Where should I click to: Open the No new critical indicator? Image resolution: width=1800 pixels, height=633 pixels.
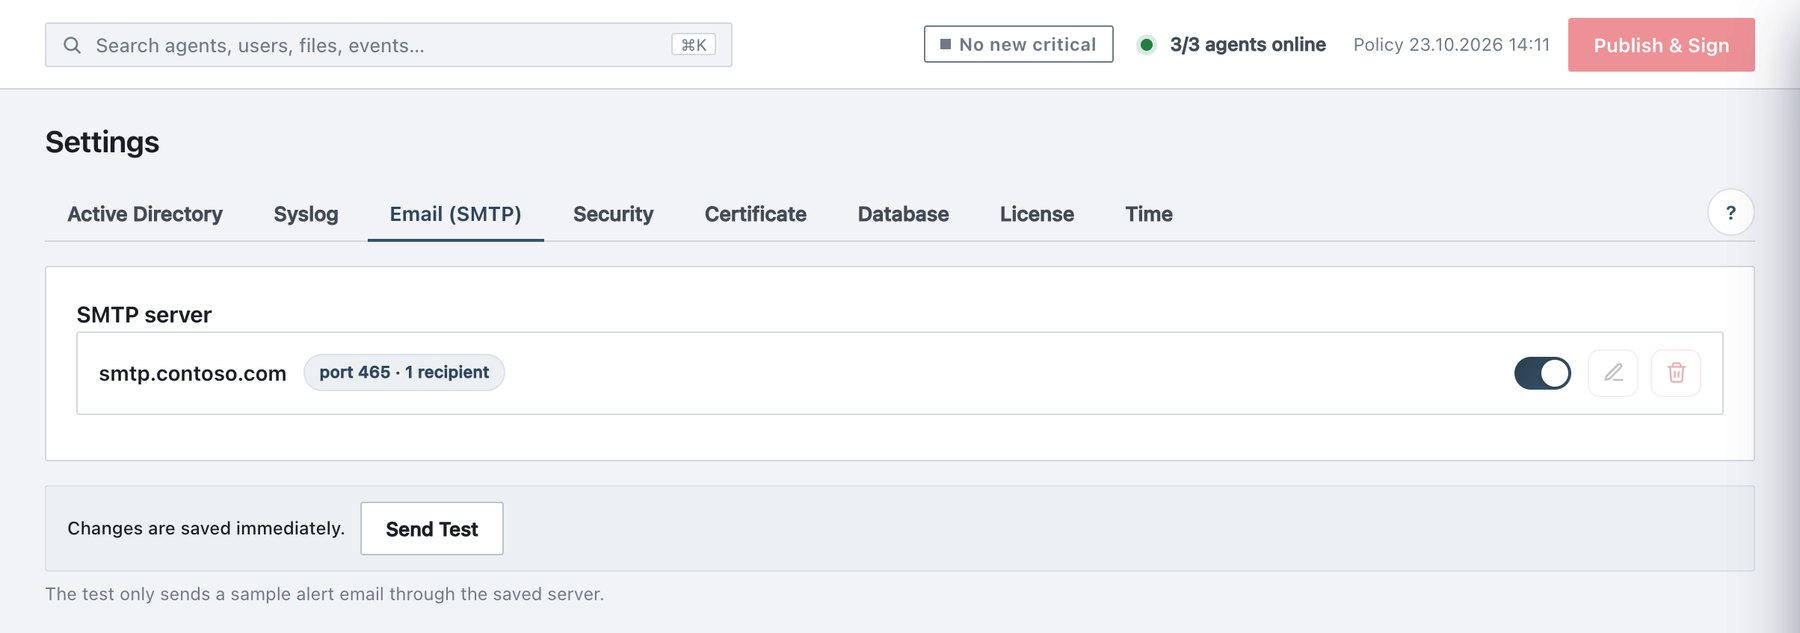[1018, 44]
